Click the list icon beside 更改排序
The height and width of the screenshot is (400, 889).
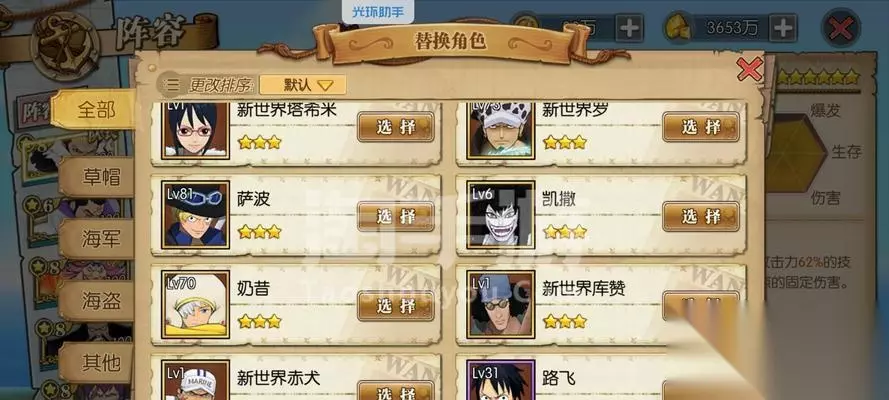171,86
